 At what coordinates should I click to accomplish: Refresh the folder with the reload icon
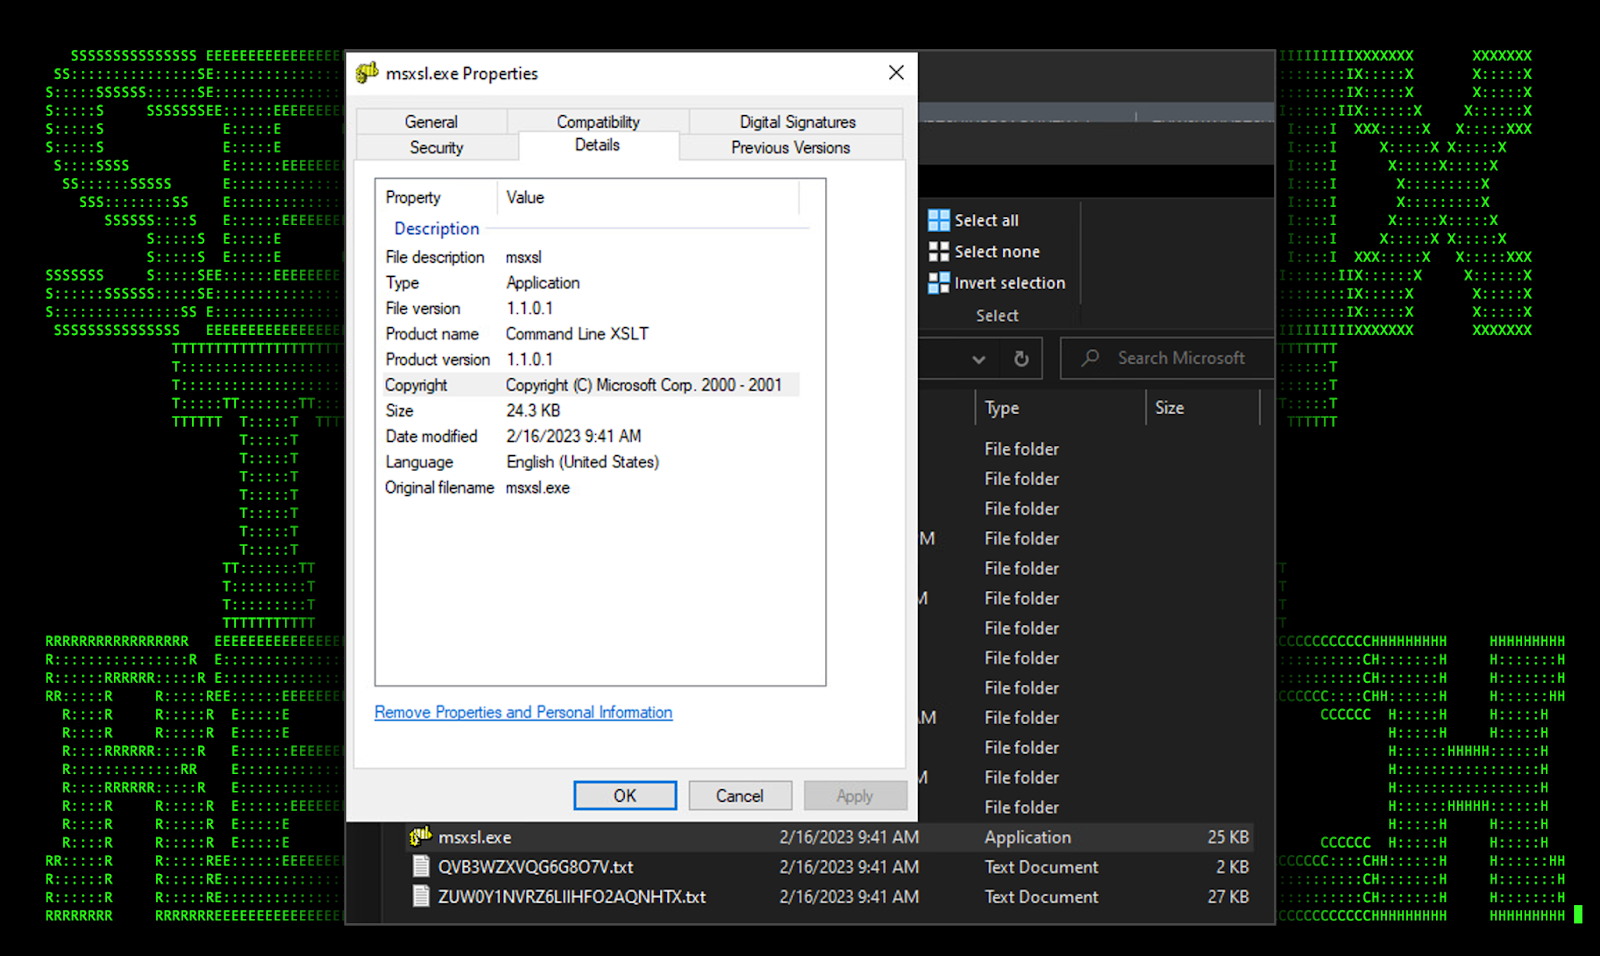(1021, 358)
